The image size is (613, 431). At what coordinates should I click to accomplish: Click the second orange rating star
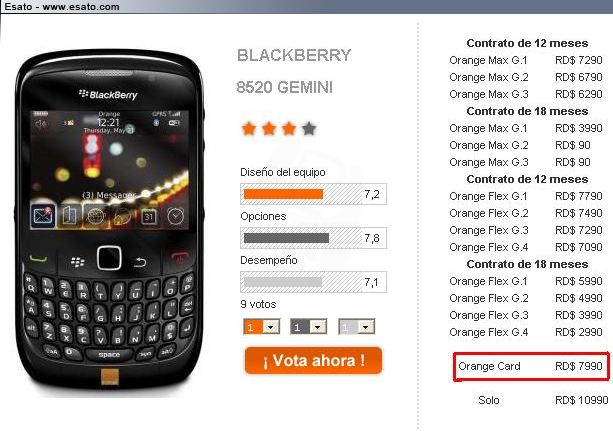point(269,128)
